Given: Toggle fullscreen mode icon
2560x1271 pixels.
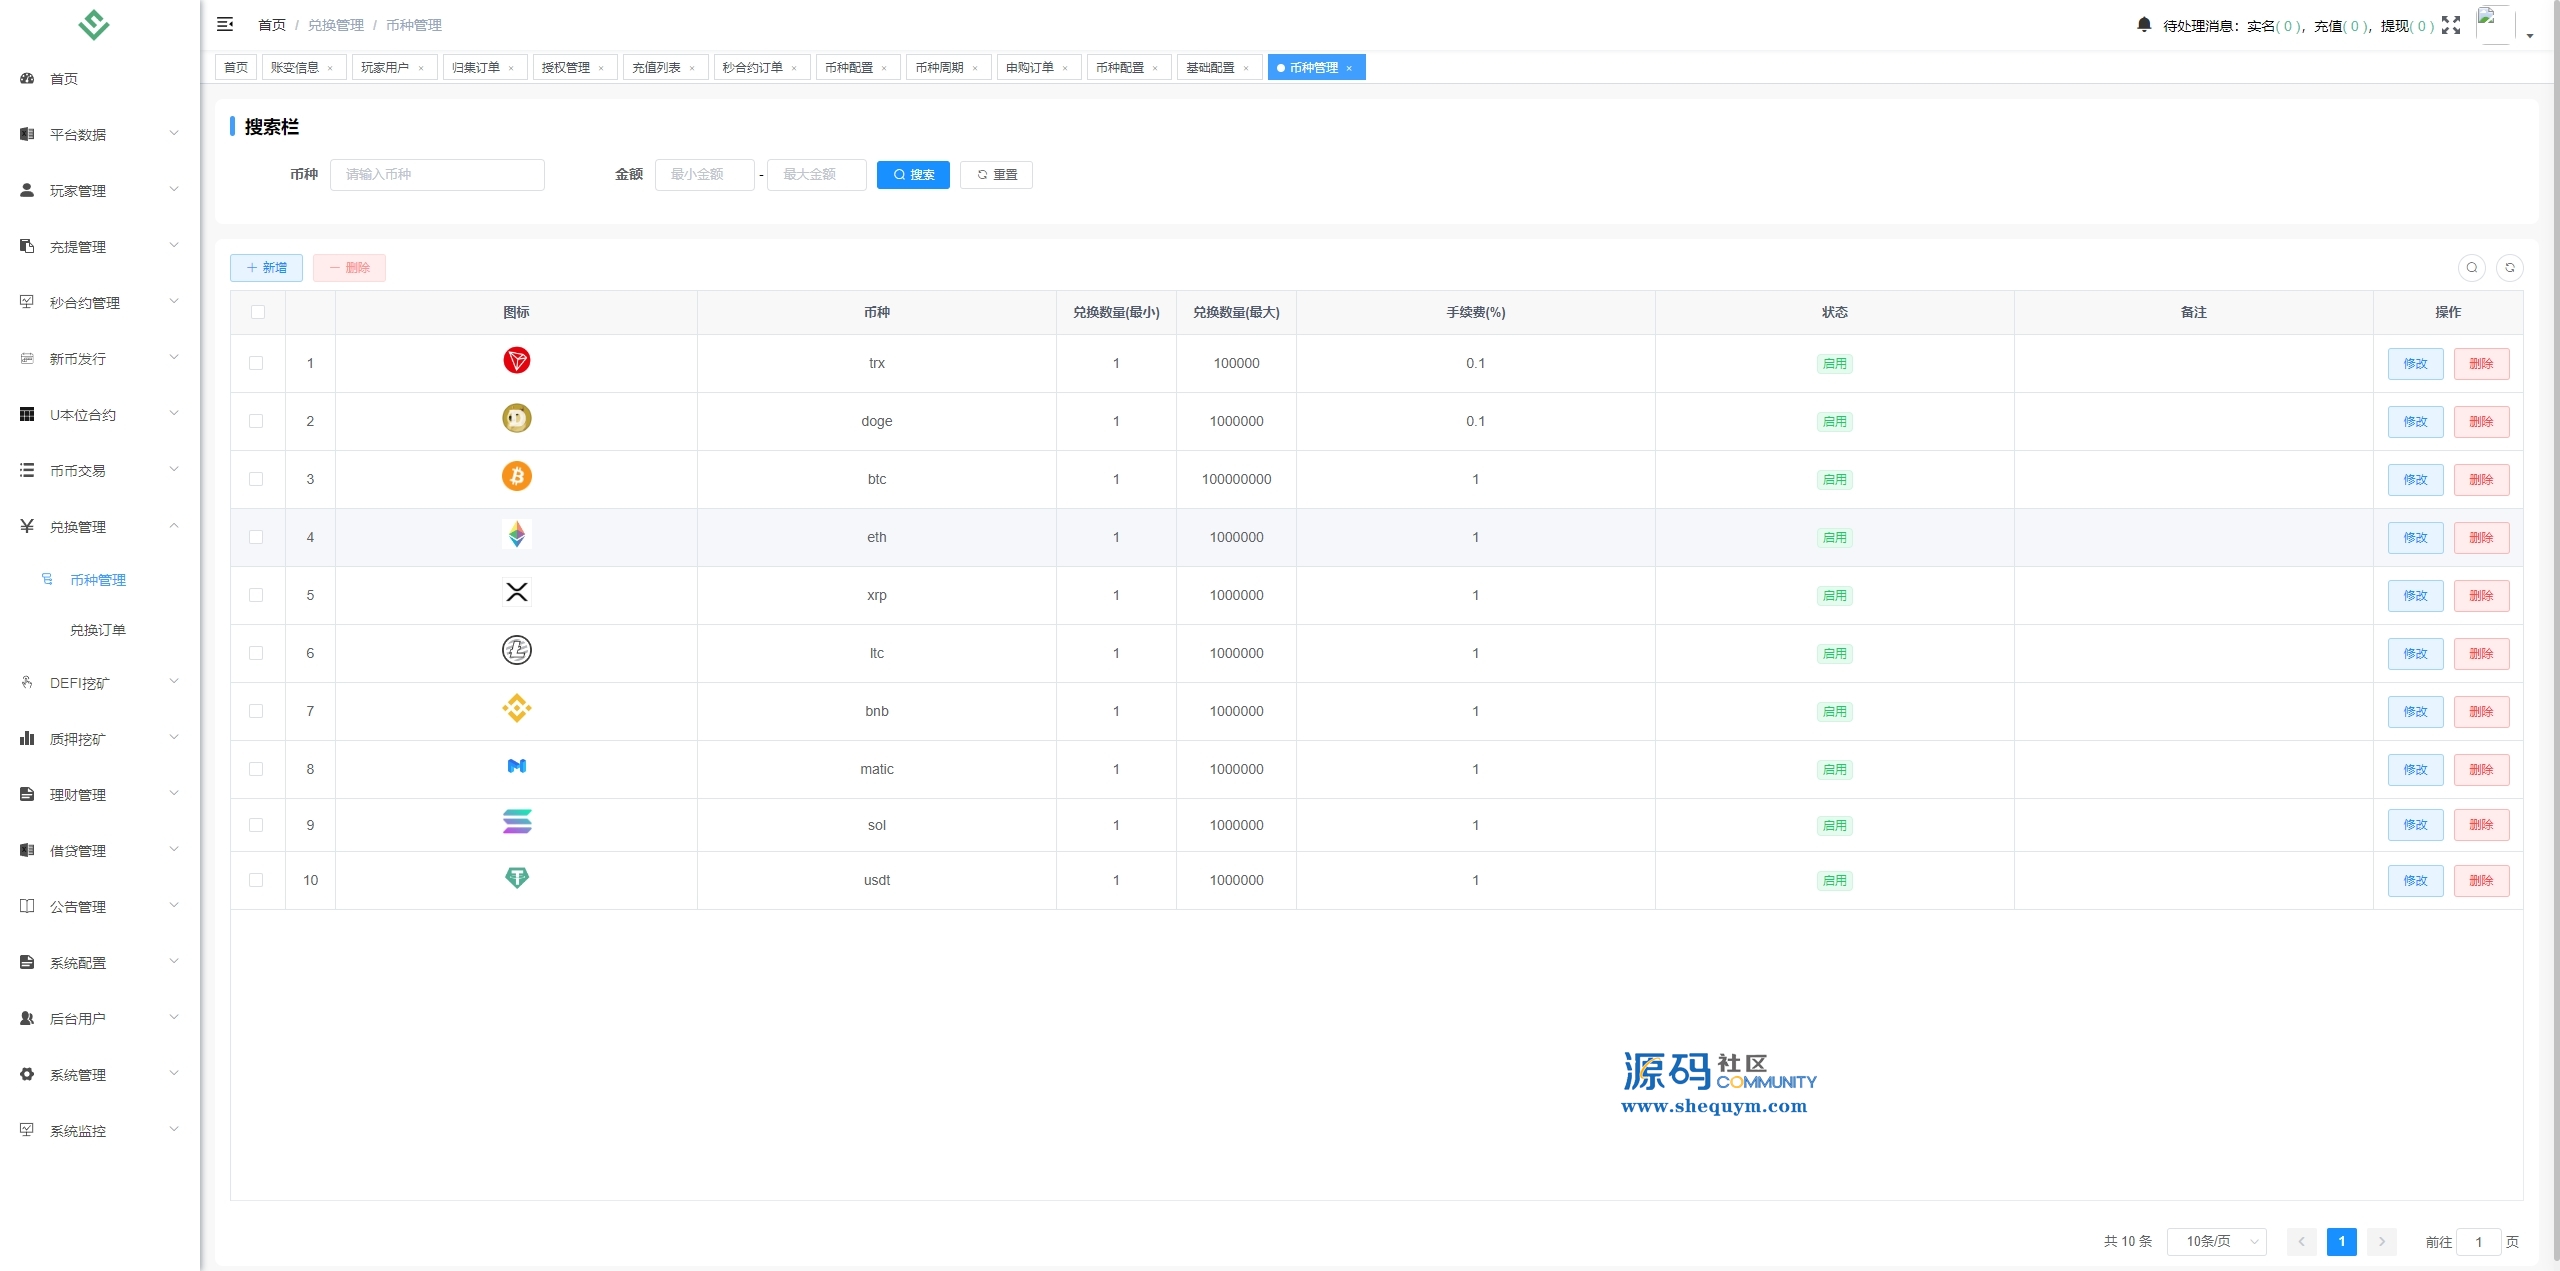Looking at the screenshot, I should (x=2451, y=25).
